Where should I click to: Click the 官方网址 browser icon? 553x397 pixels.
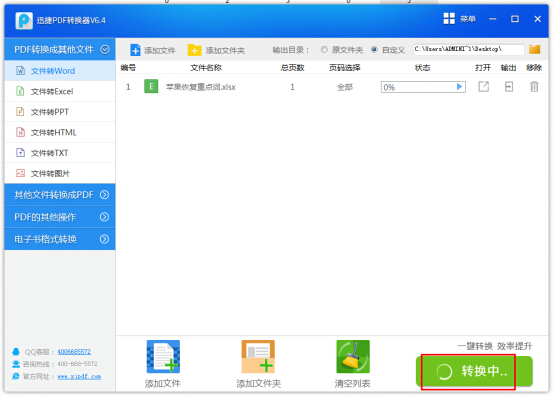[x=16, y=376]
